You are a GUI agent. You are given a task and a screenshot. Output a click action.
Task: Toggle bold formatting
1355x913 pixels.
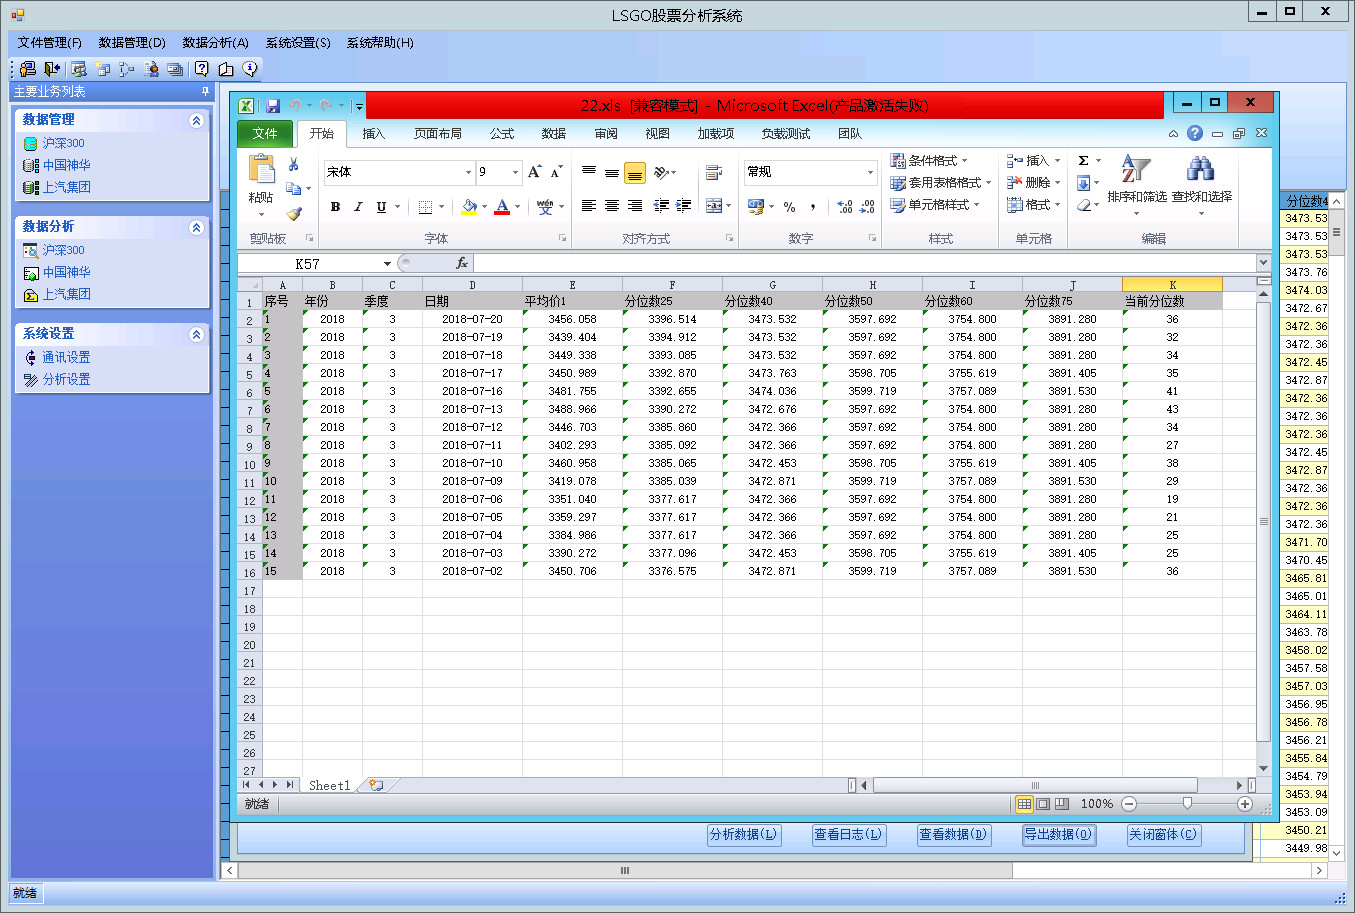335,207
